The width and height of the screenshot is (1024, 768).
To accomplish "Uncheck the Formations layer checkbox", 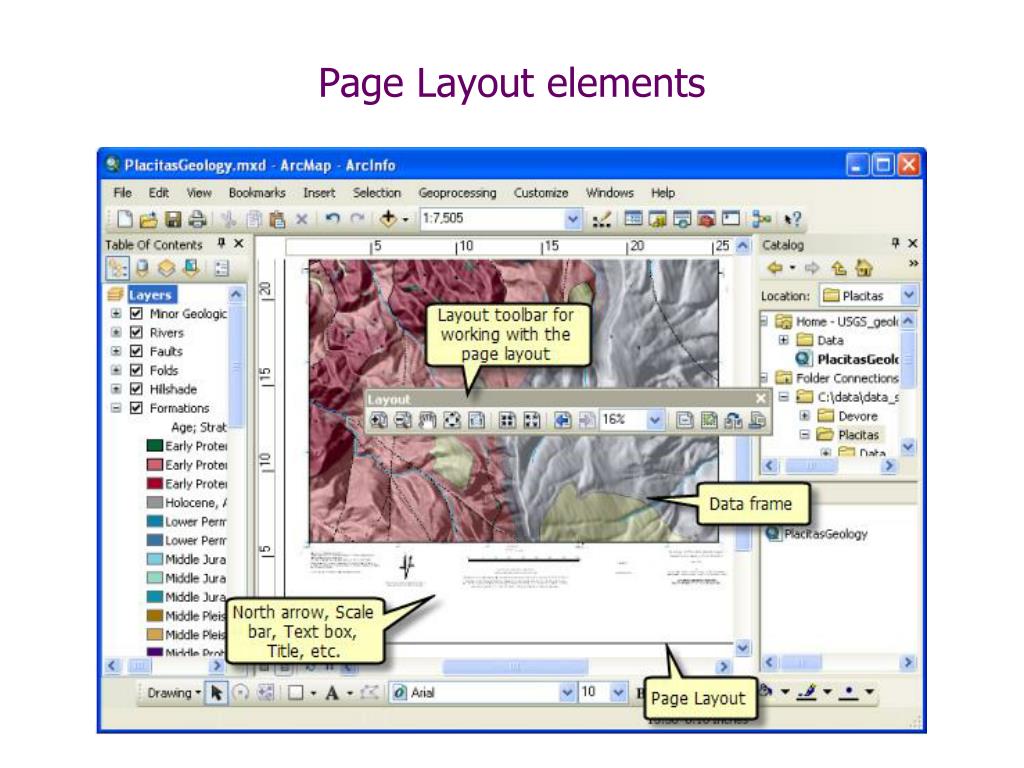I will pos(136,408).
